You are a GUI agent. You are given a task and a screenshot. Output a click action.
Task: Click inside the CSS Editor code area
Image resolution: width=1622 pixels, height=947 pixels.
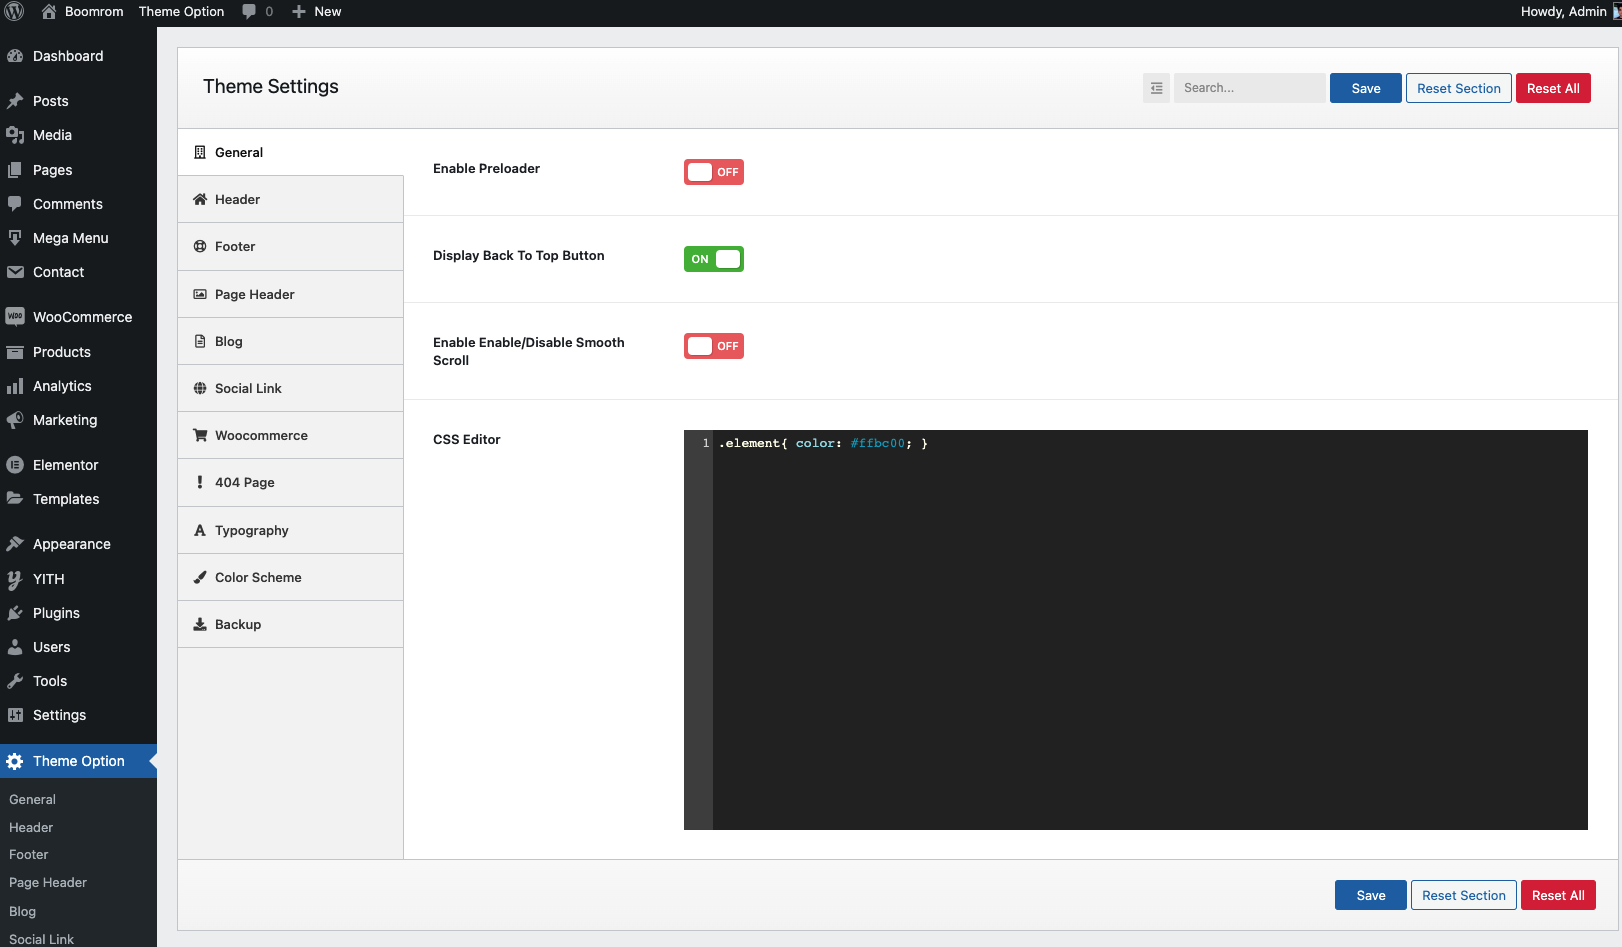(1150, 630)
